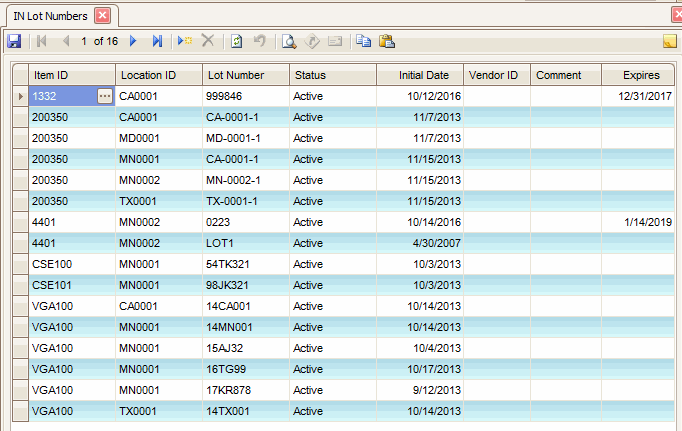Click the Save disk icon
682x431 pixels.
(14, 41)
